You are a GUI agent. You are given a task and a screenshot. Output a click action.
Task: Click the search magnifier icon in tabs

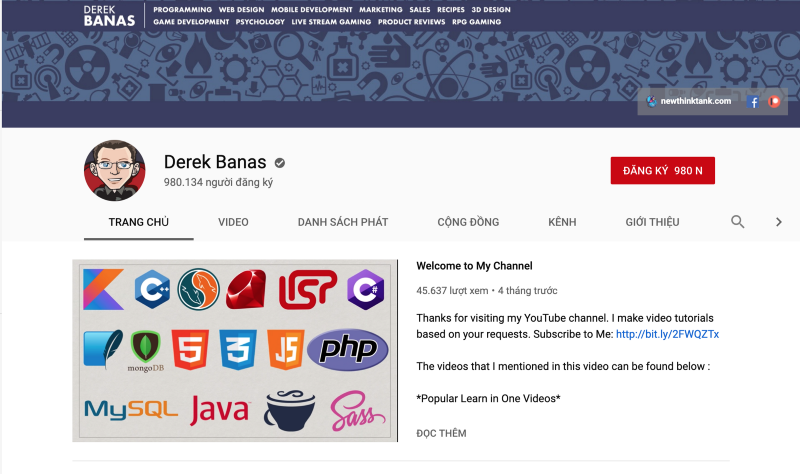[x=737, y=222]
